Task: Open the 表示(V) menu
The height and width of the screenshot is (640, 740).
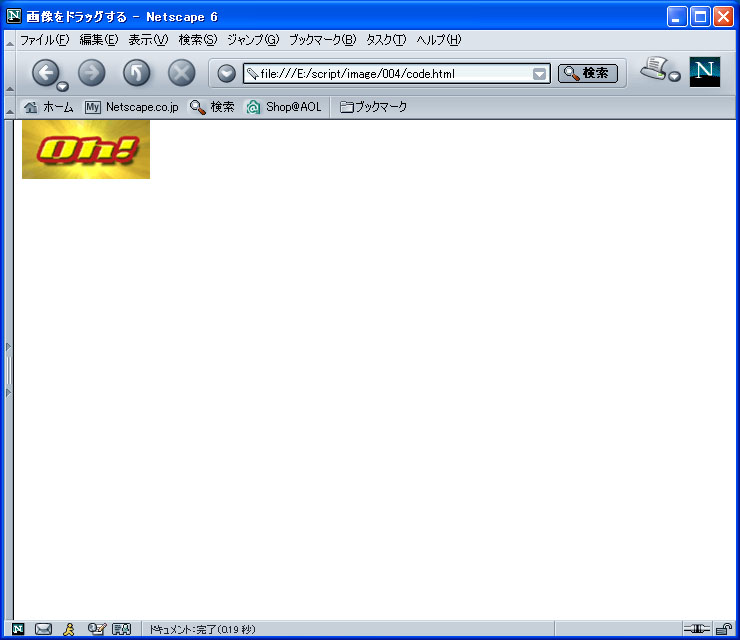Action: click(148, 40)
